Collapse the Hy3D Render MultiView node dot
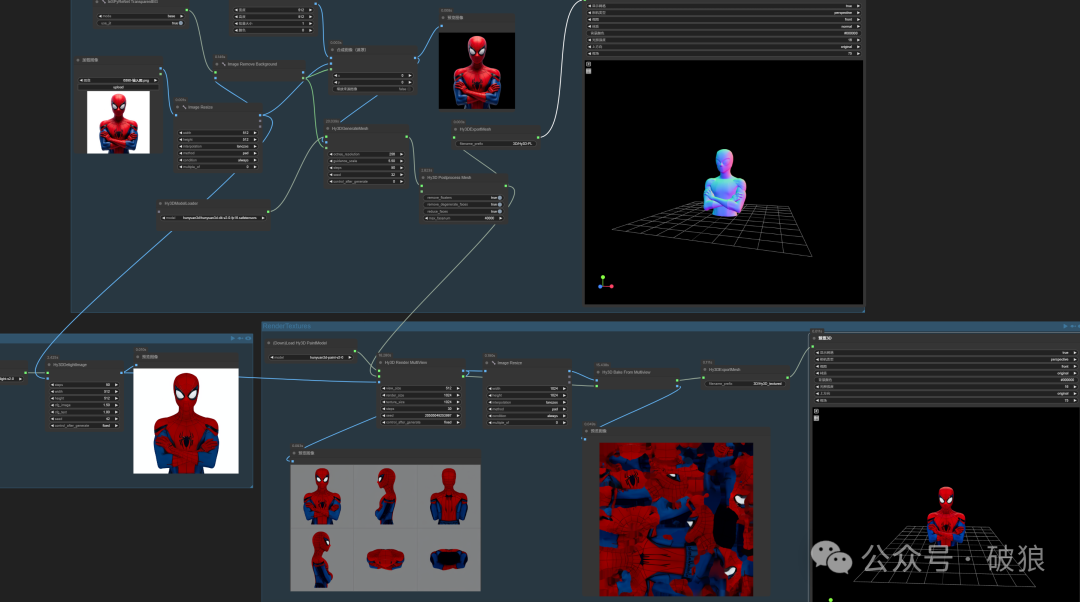This screenshot has width=1080, height=602. point(380,362)
